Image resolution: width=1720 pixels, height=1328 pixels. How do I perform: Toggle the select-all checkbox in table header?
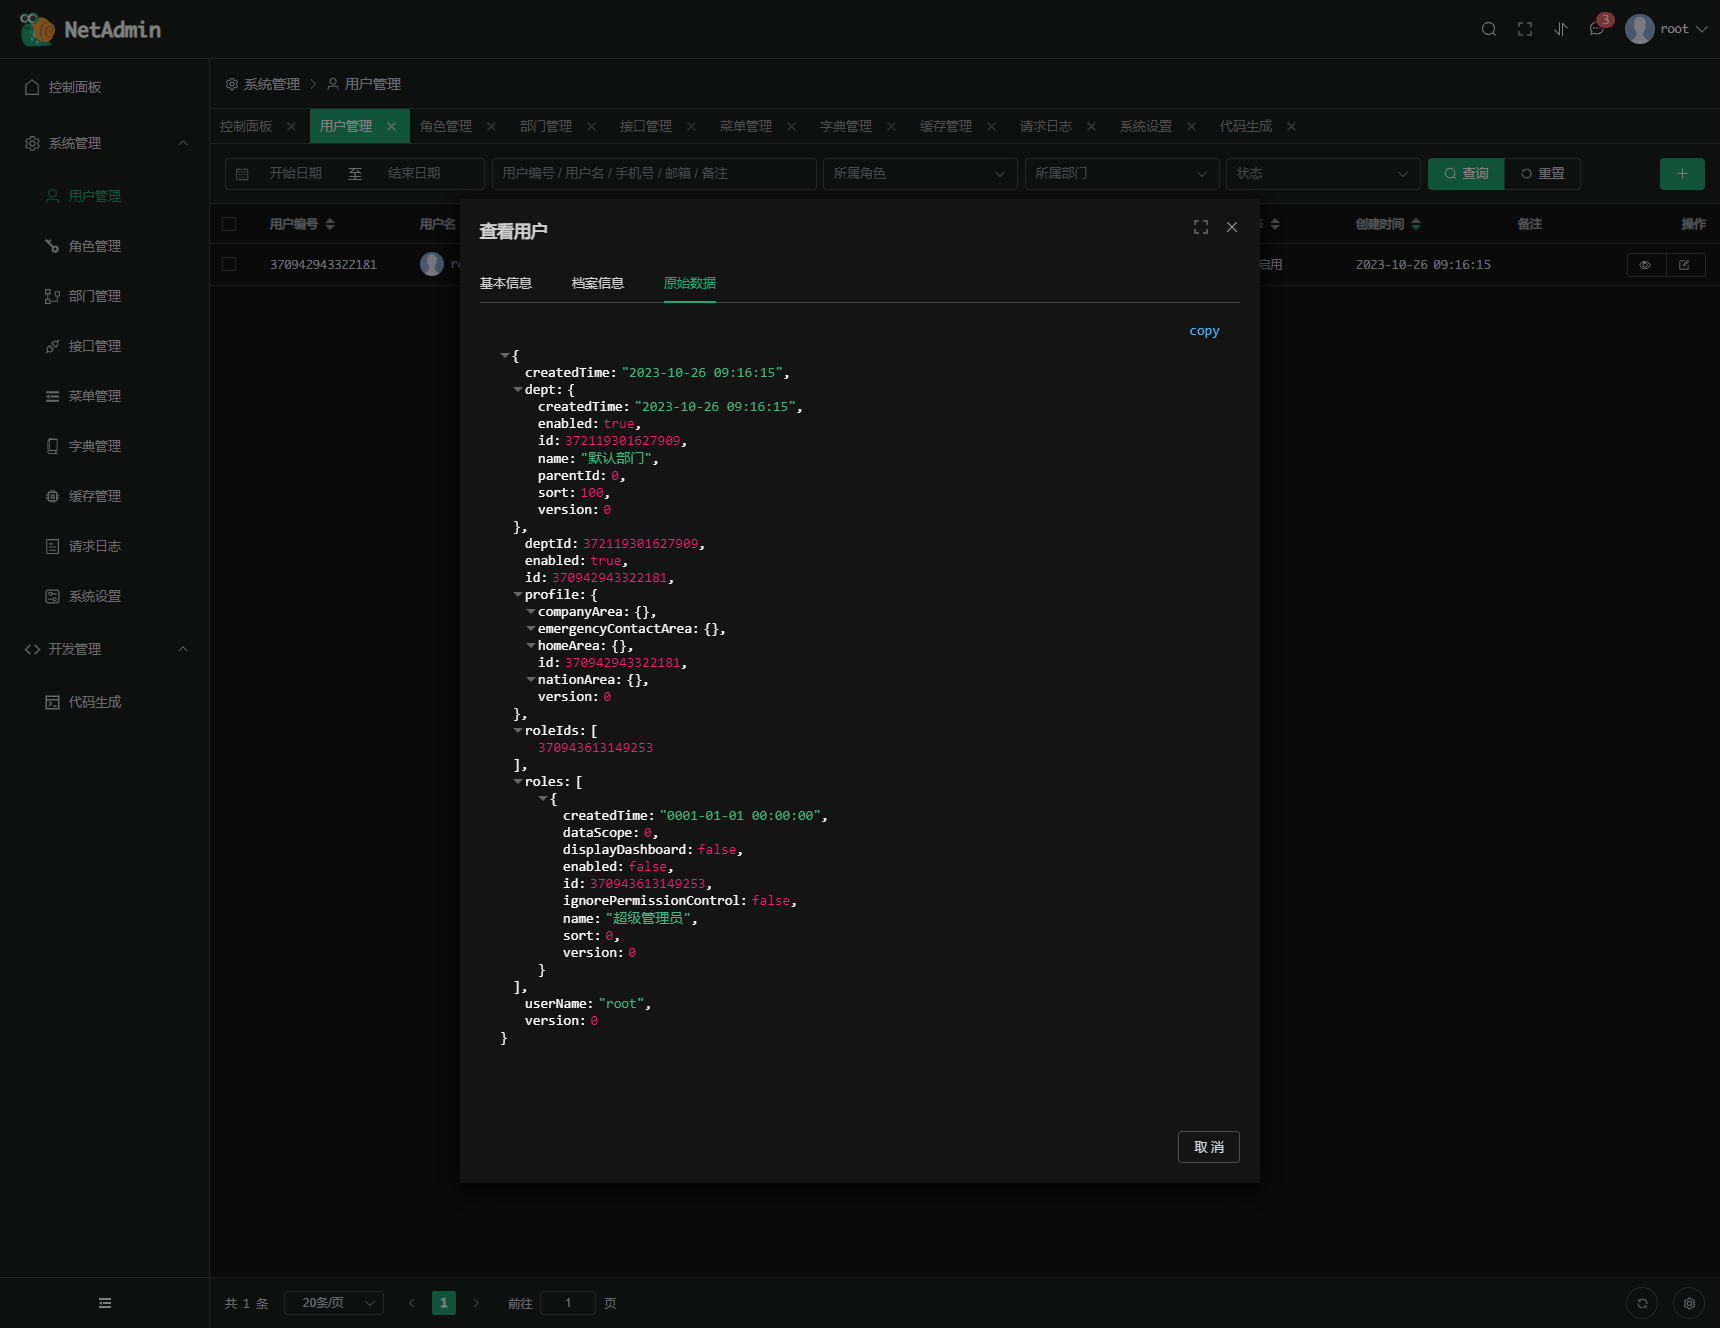(x=229, y=224)
